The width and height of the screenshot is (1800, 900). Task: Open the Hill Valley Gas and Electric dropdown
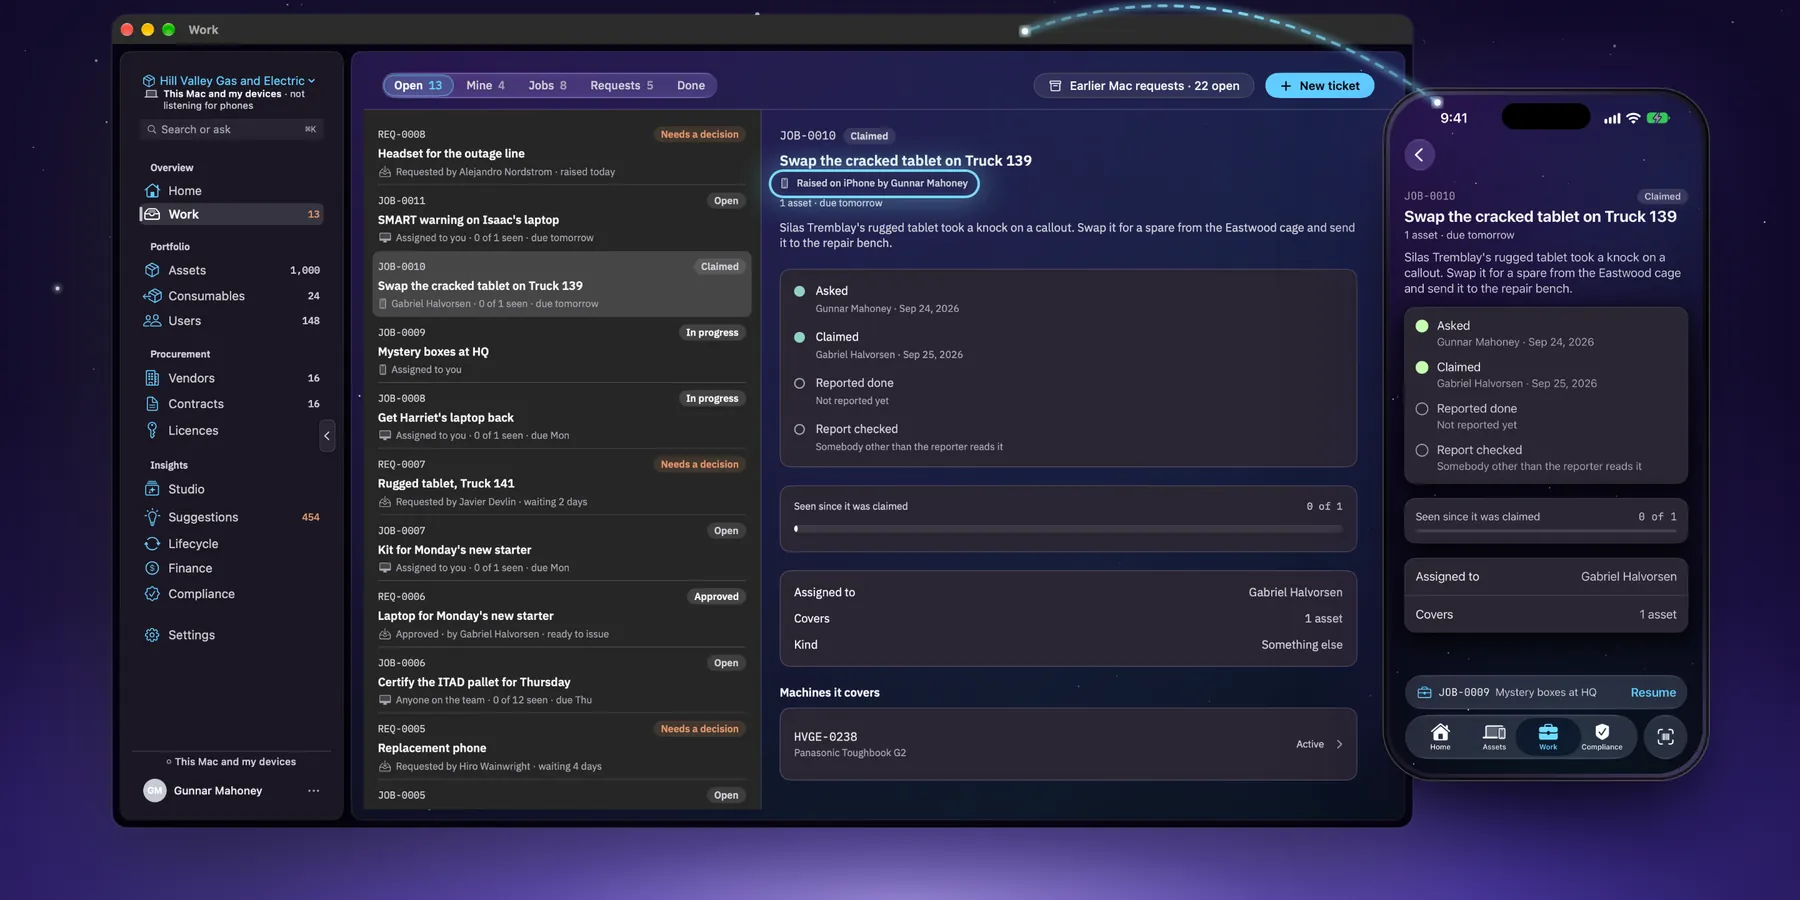pos(229,81)
